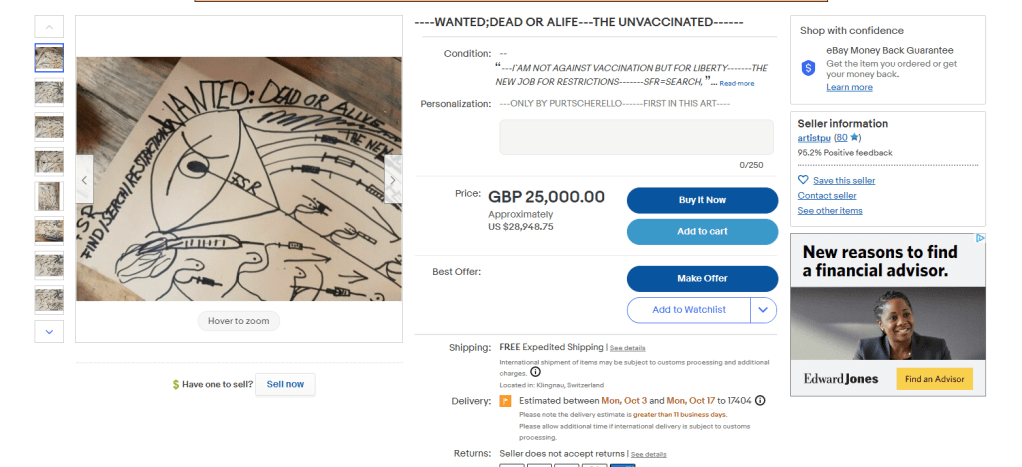1022x467 pixels.
Task: Type in the Personalization text box
Action: pyautogui.click(x=636, y=137)
